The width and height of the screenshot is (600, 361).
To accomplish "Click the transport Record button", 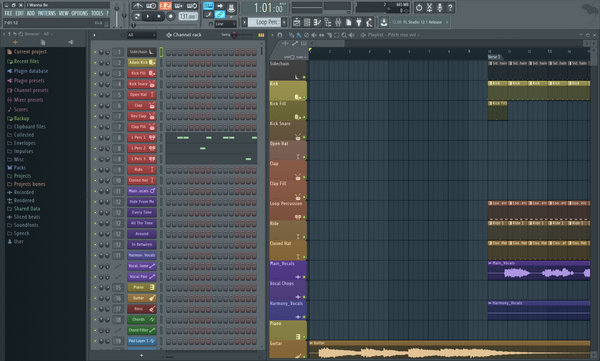I will [170, 16].
